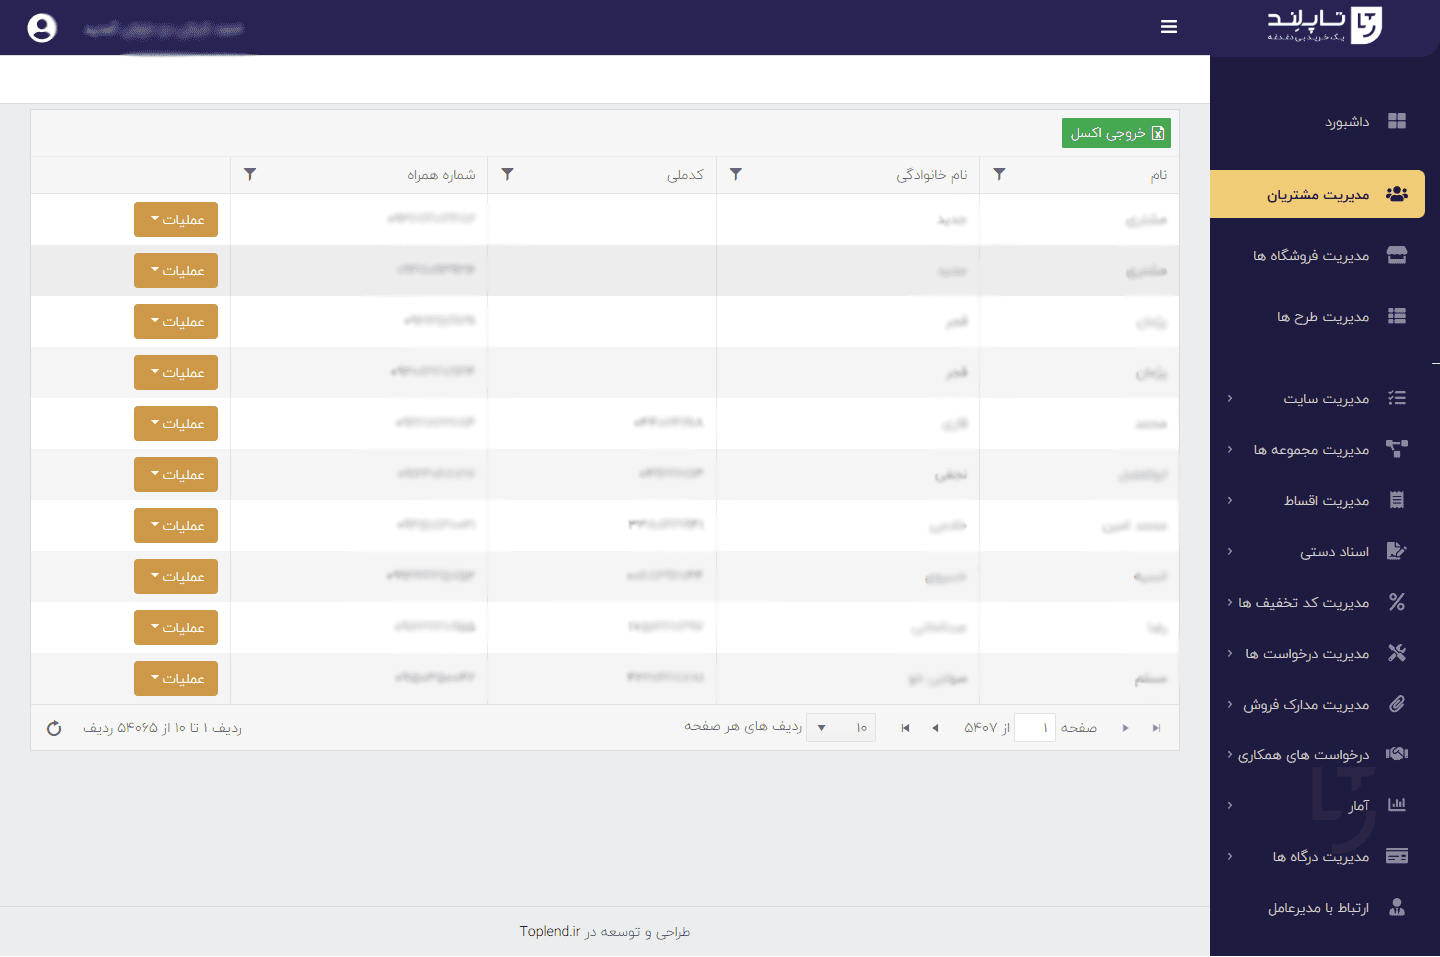1440x957 pixels.
Task: Open عملیات dropdown in second row
Action: [x=176, y=271]
